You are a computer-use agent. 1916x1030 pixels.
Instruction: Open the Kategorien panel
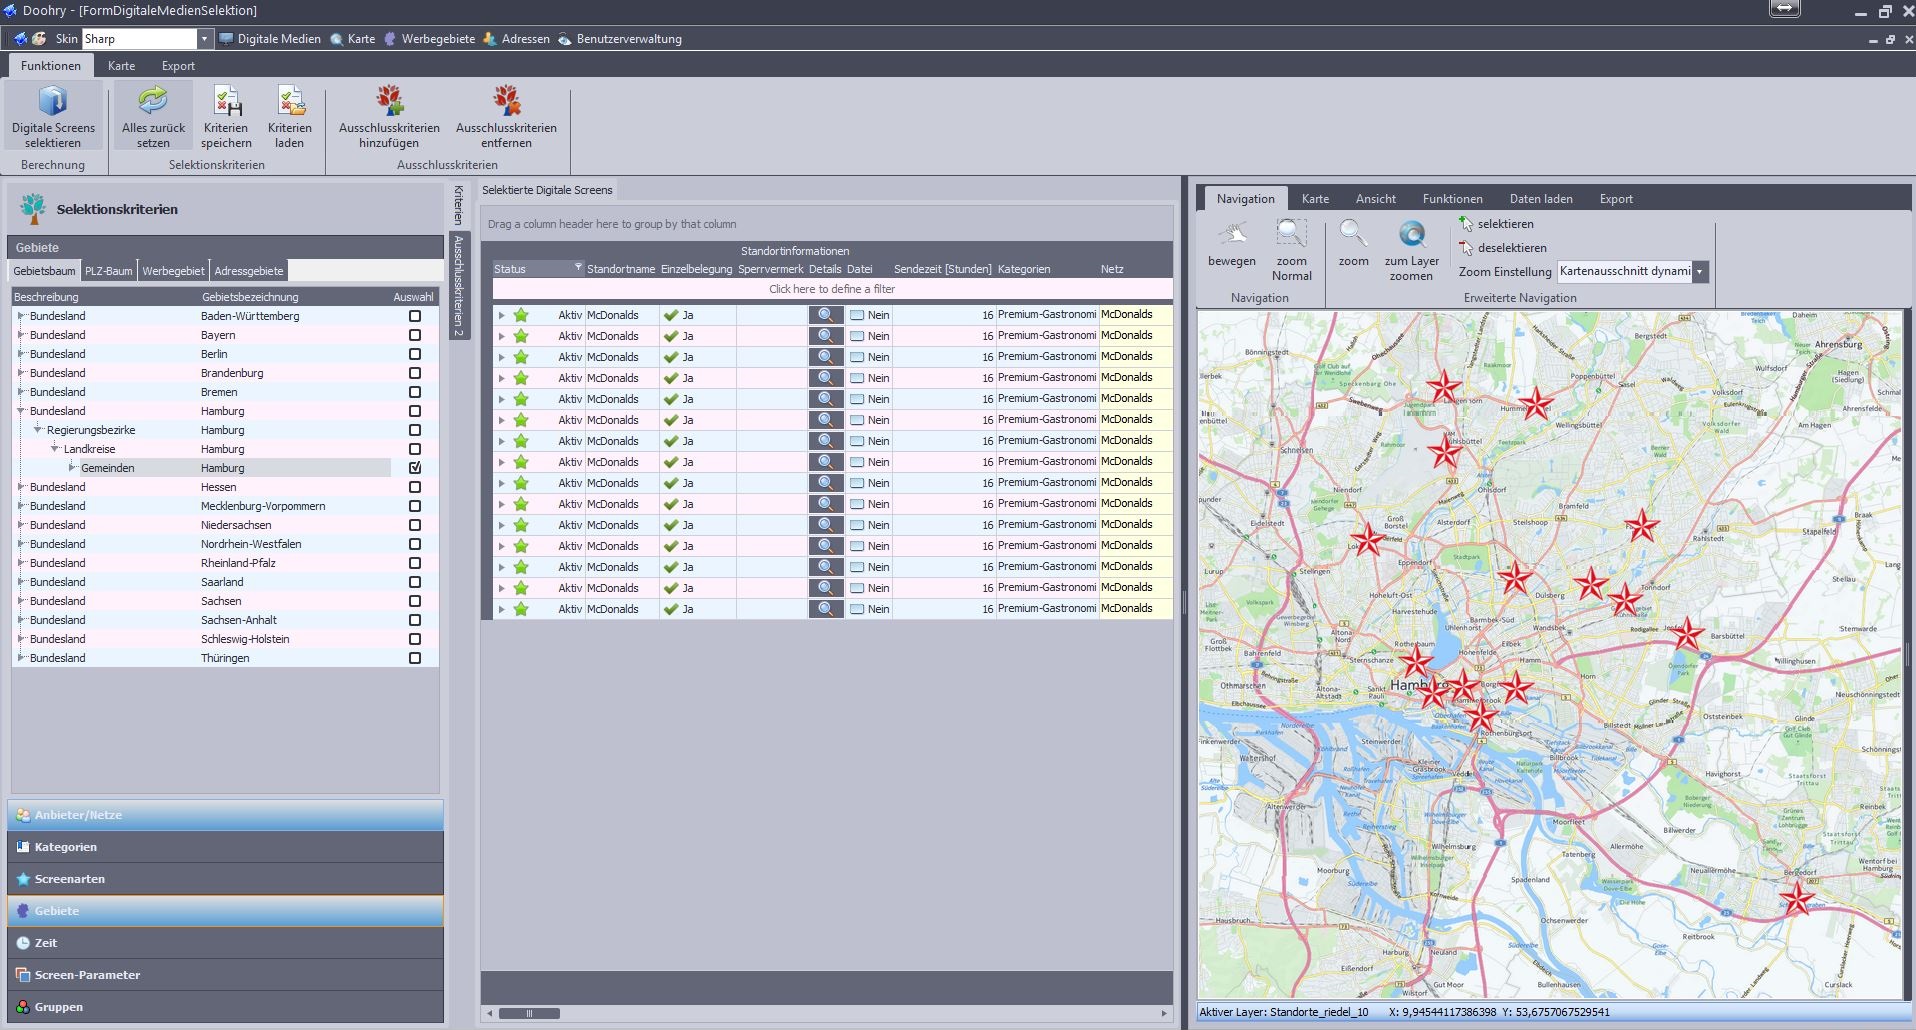coord(225,847)
